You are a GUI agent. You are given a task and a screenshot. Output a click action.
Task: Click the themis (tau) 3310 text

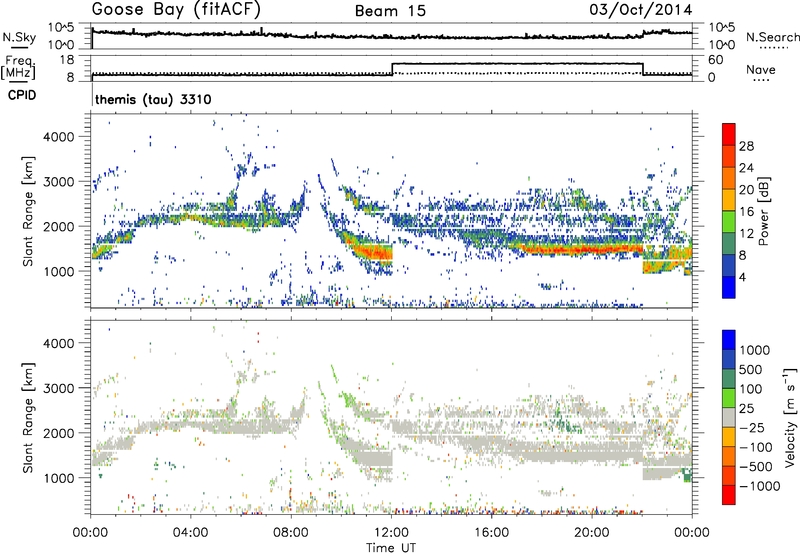pos(153,99)
